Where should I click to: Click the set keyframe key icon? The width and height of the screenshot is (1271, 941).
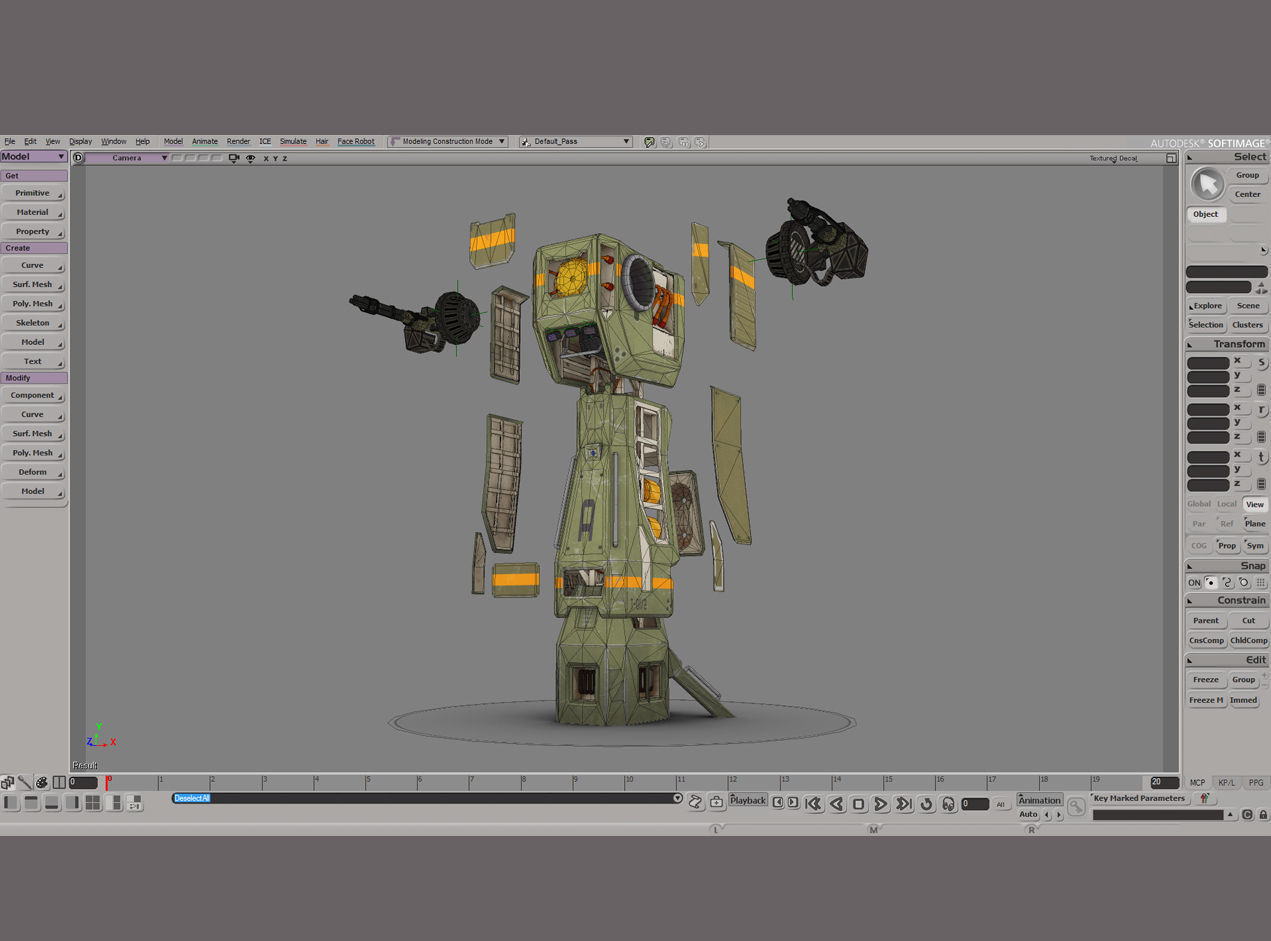(x=1076, y=806)
